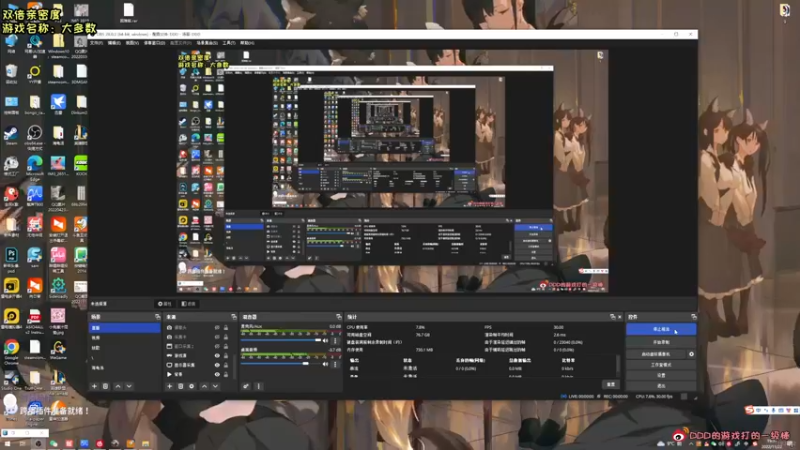Pop out the Audio Mixer dock panel

point(339,317)
